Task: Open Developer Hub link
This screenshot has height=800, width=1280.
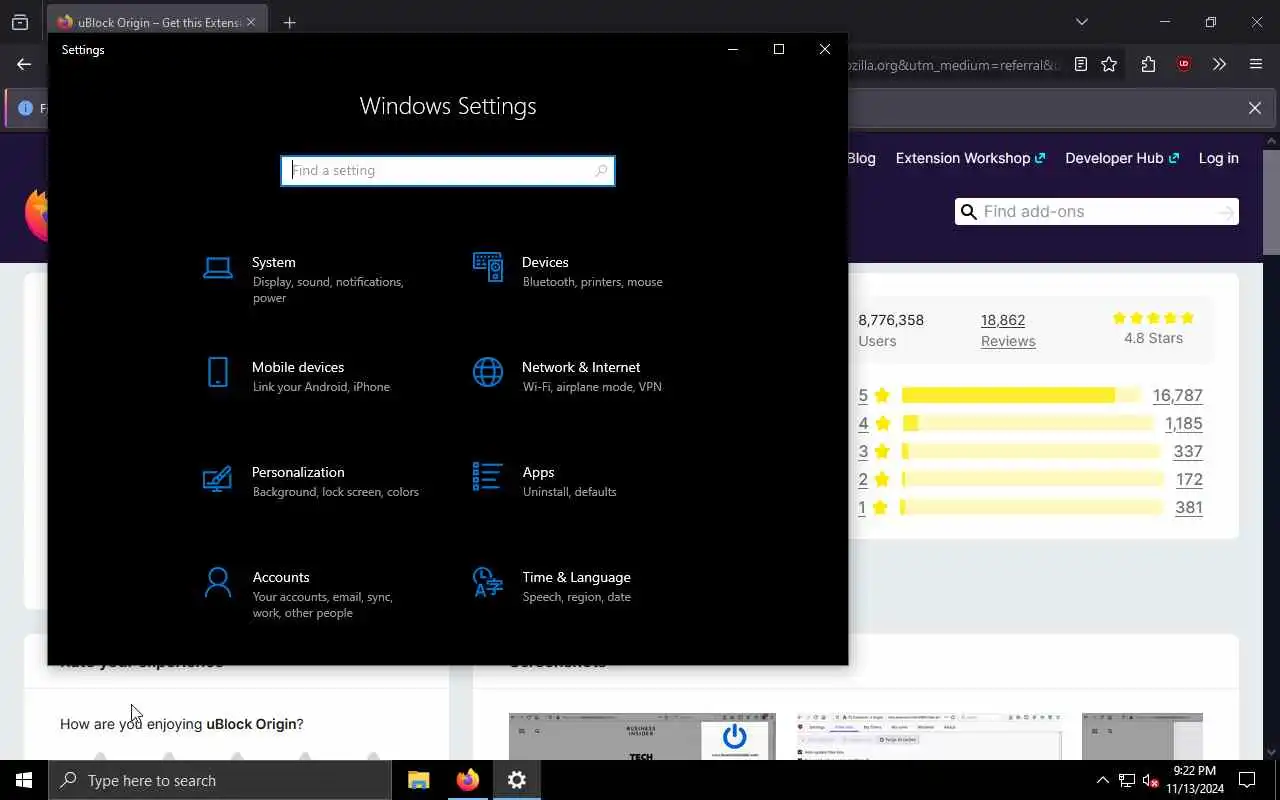Action: coord(1122,158)
